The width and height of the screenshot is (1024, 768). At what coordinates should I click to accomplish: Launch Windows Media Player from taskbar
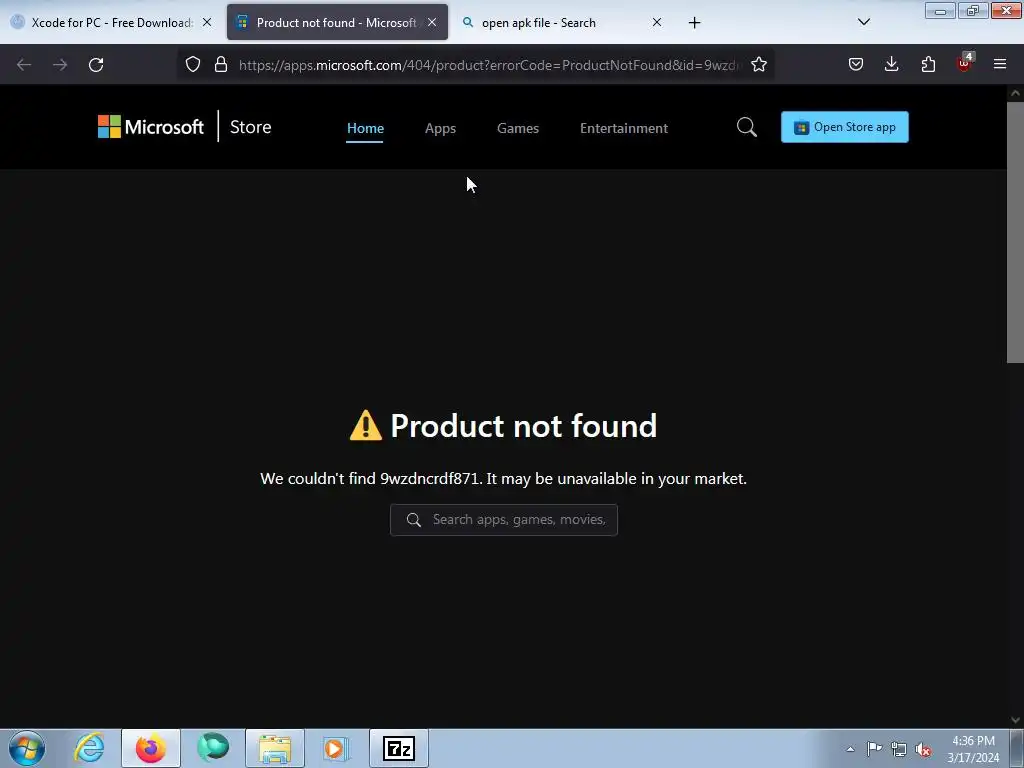336,748
